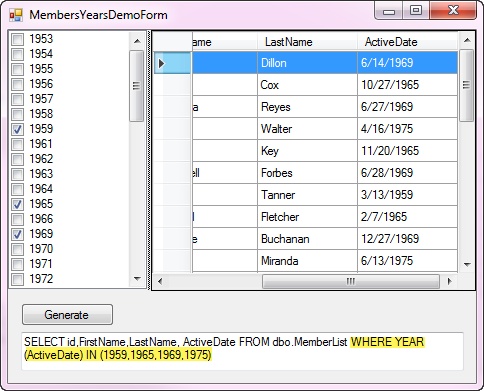
Task: Uncheck the 1969 year checkbox
Action: click(18, 234)
